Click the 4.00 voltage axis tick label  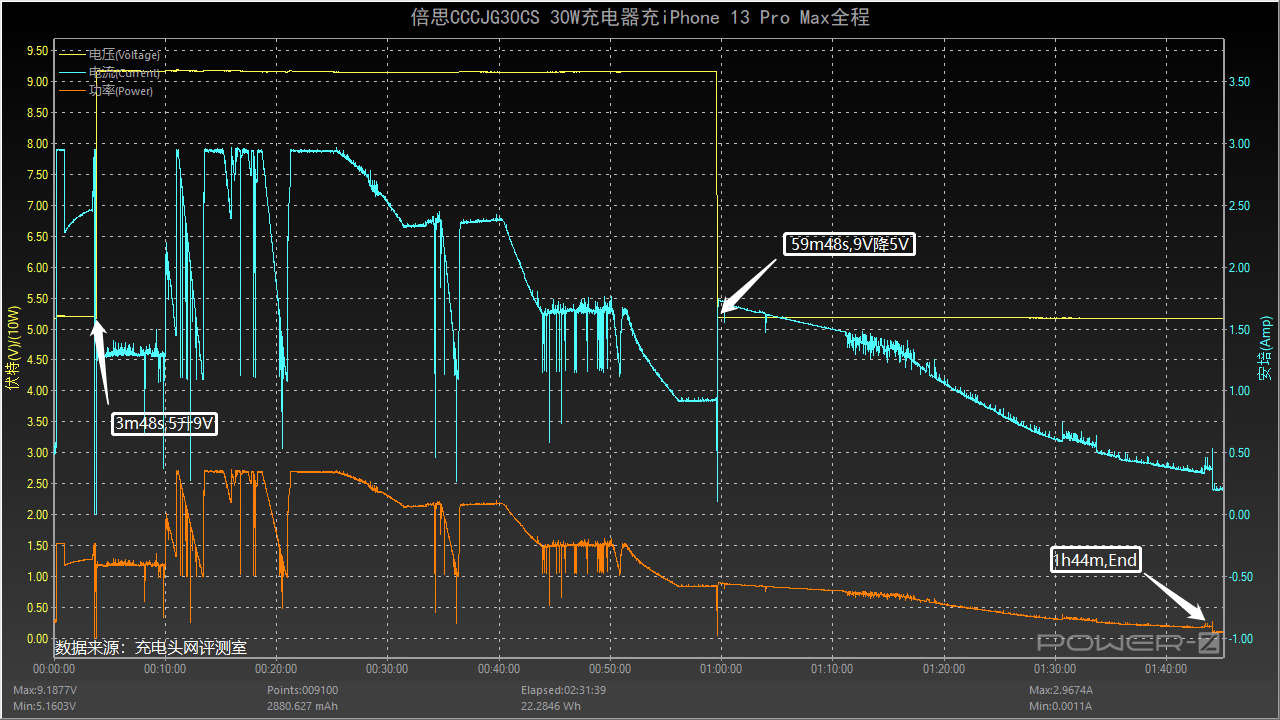pos(37,391)
